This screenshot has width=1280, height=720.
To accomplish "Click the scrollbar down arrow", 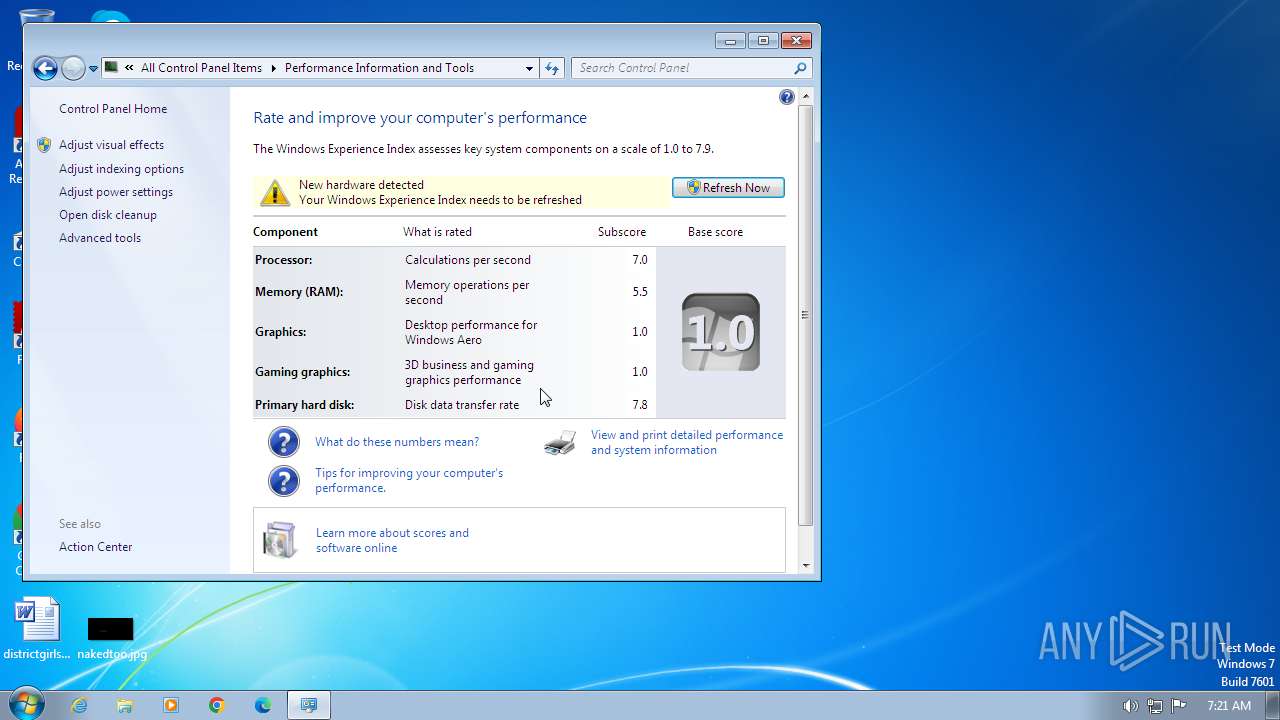I will 806,566.
